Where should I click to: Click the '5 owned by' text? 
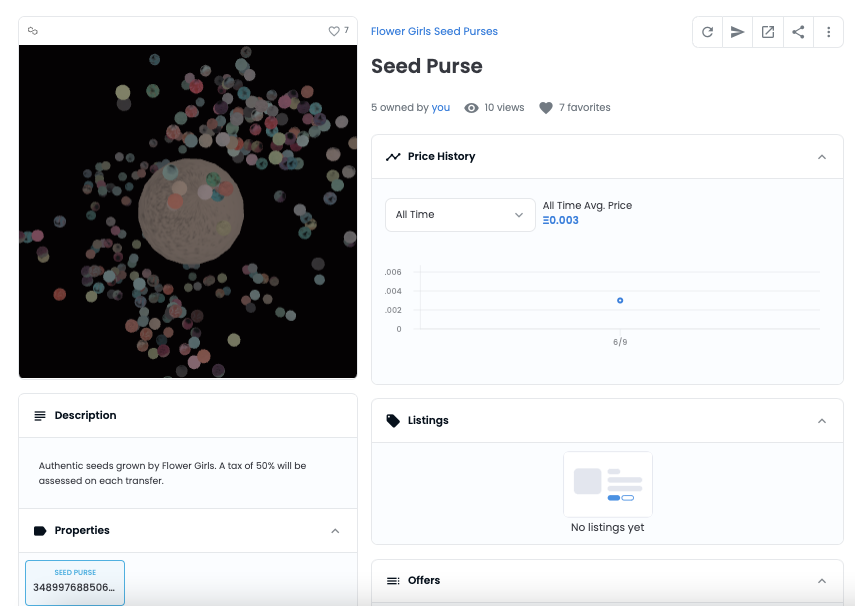(x=400, y=107)
